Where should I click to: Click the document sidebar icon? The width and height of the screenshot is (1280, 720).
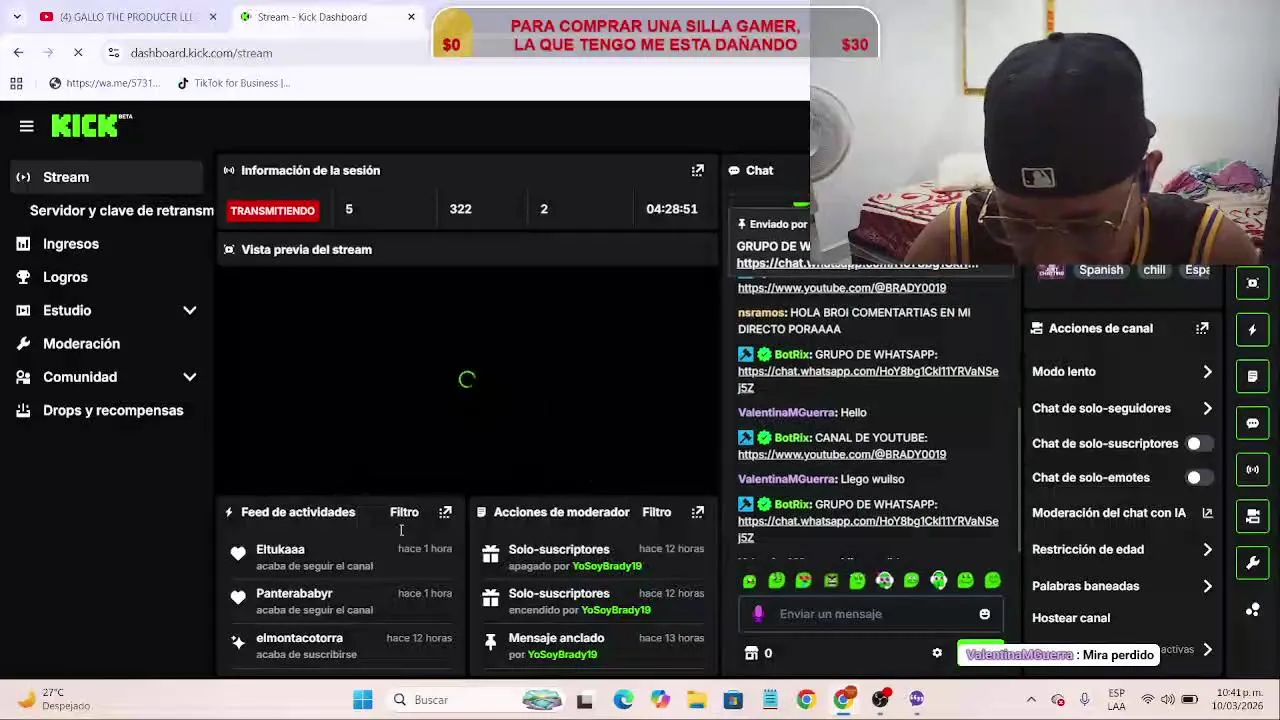[1252, 376]
